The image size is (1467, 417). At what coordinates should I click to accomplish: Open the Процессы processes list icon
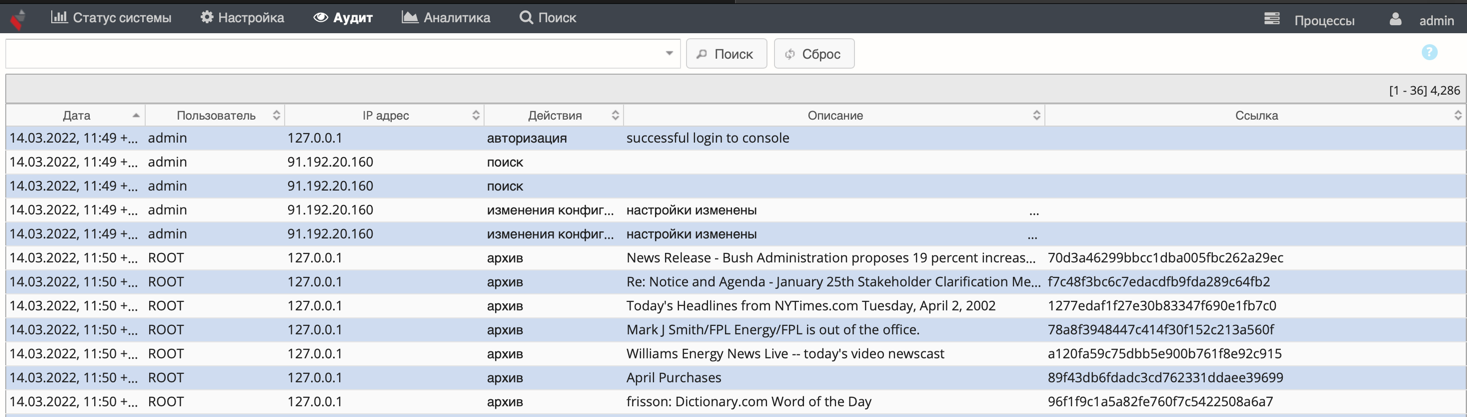point(1272,19)
